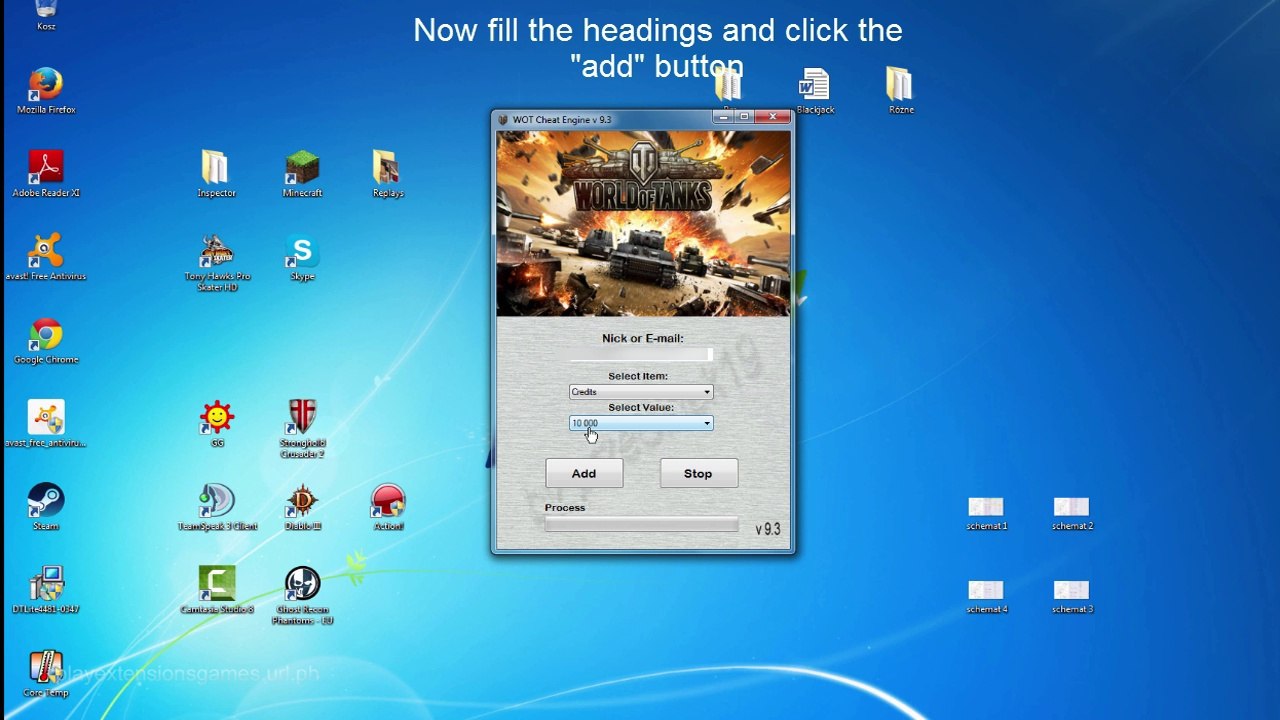Screen dimensions: 1280x720
Task: Click the WOT Cheat Engine title bar icon
Action: pos(503,120)
